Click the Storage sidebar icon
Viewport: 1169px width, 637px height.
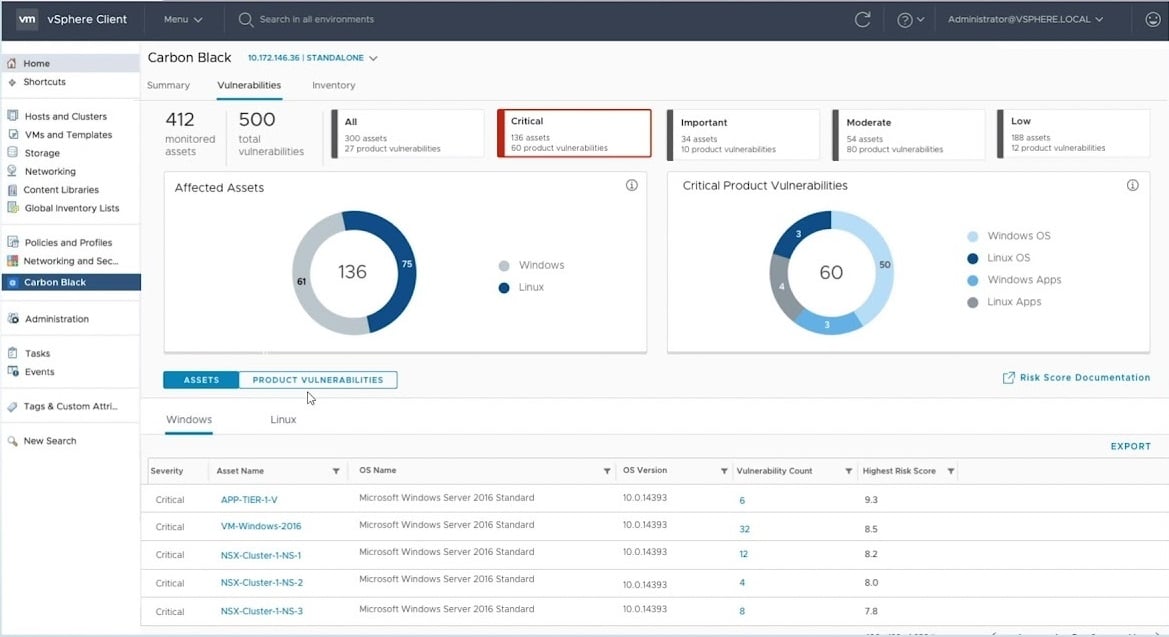click(13, 152)
